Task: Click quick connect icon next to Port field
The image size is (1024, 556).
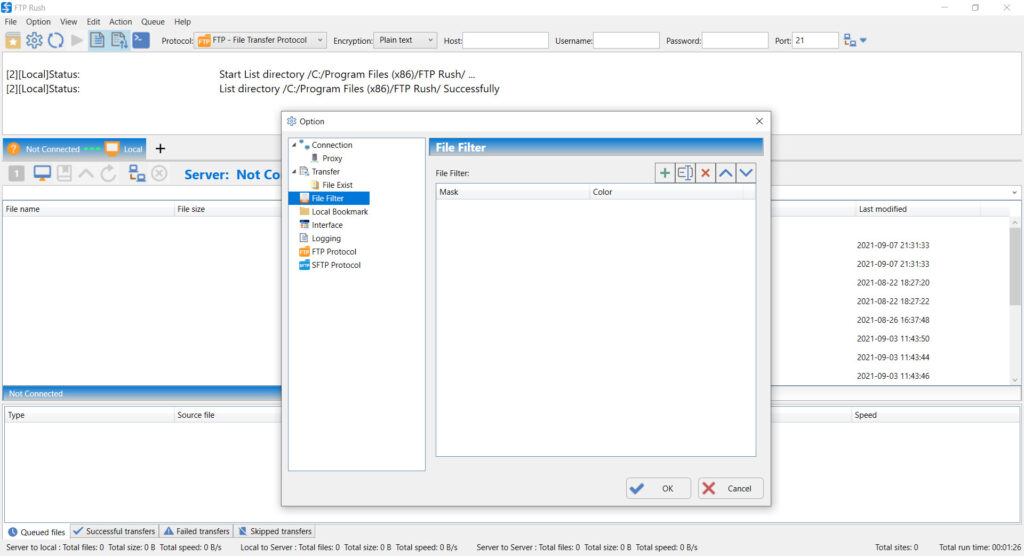Action: (850, 41)
